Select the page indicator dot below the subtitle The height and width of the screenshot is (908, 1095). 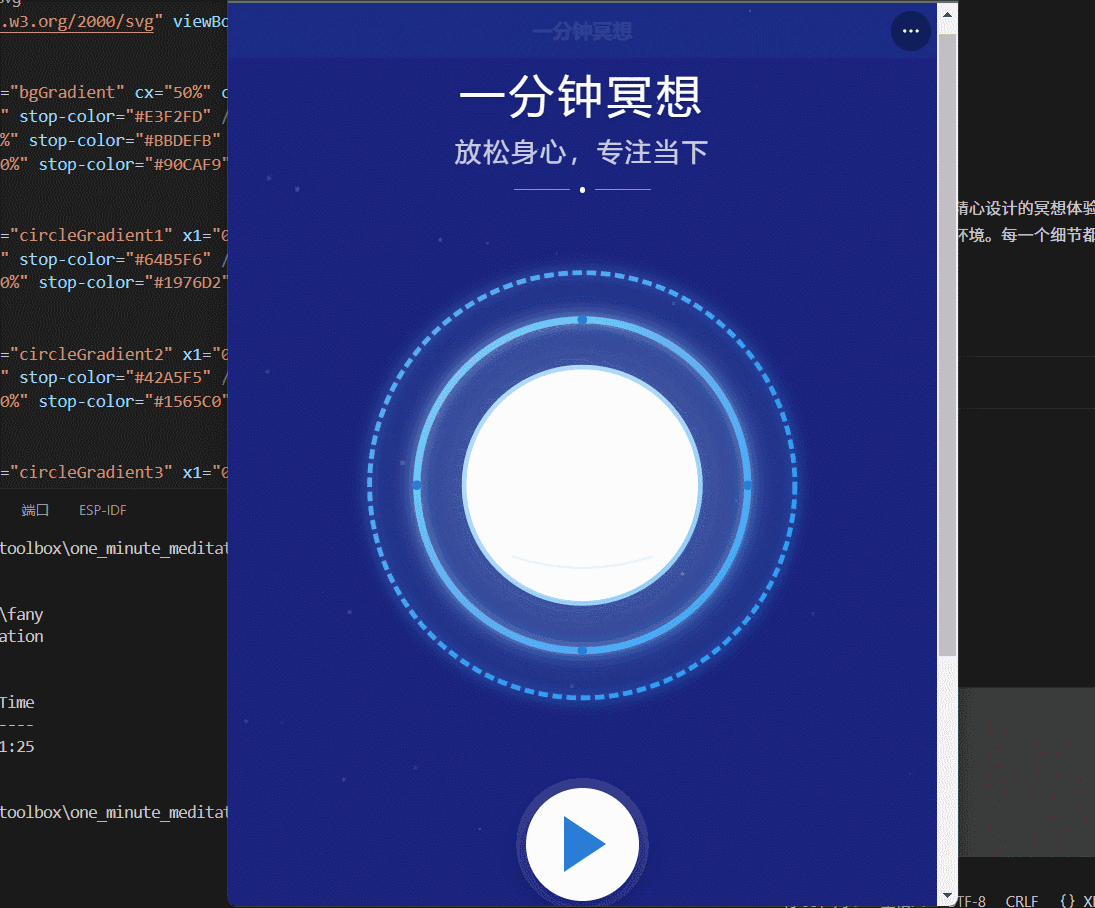point(581,189)
